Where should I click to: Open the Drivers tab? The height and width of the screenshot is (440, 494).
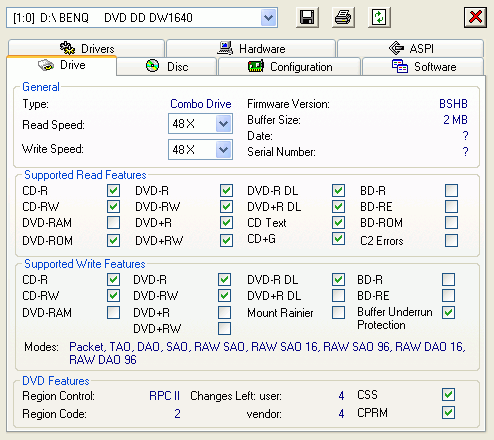click(86, 48)
